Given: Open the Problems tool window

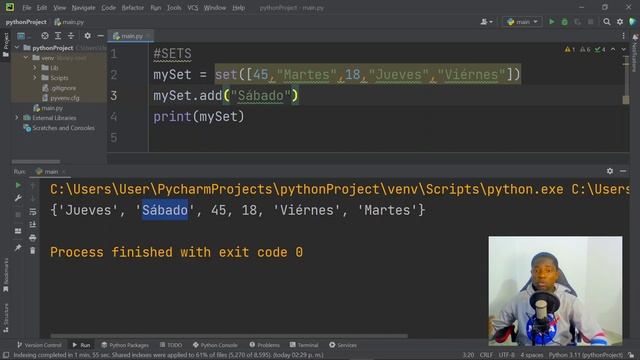Looking at the screenshot, I should click(264, 345).
